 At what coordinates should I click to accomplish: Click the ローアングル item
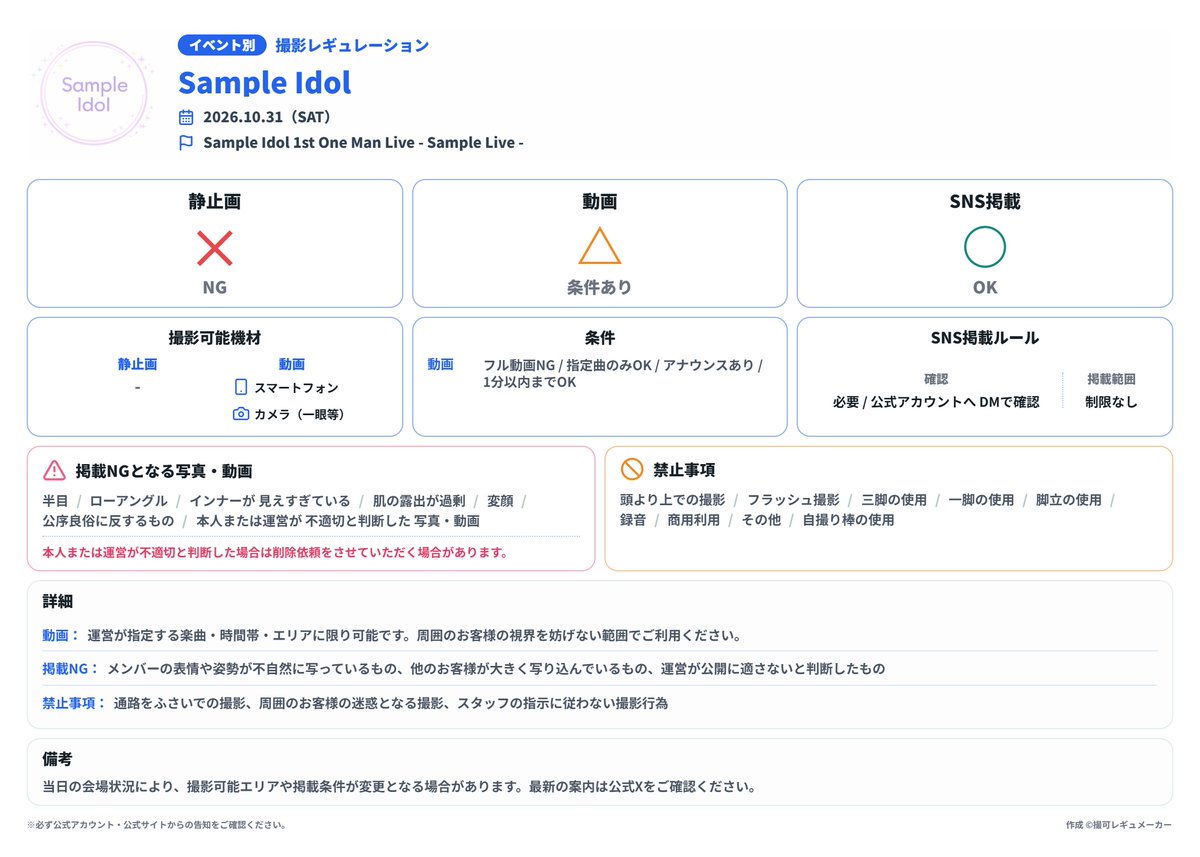pos(129,500)
